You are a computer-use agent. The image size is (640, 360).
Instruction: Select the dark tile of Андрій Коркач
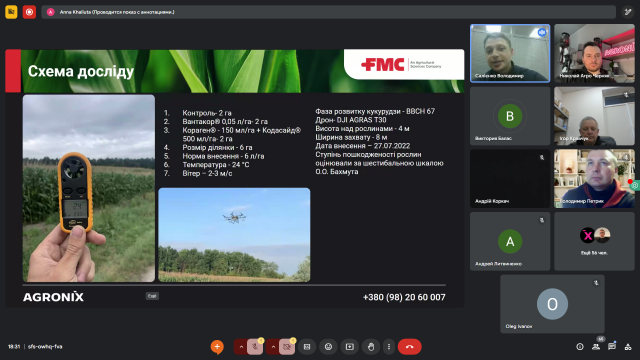point(510,178)
